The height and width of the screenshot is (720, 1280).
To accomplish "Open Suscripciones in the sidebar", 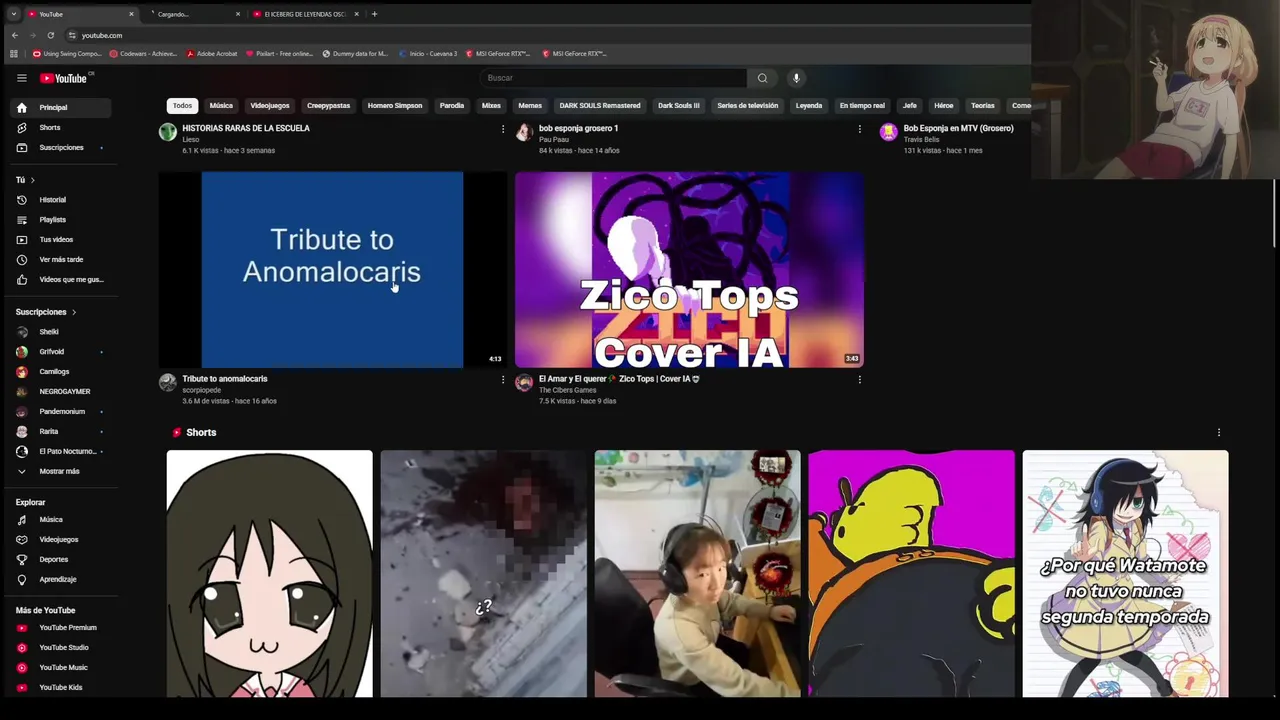I will coord(61,147).
